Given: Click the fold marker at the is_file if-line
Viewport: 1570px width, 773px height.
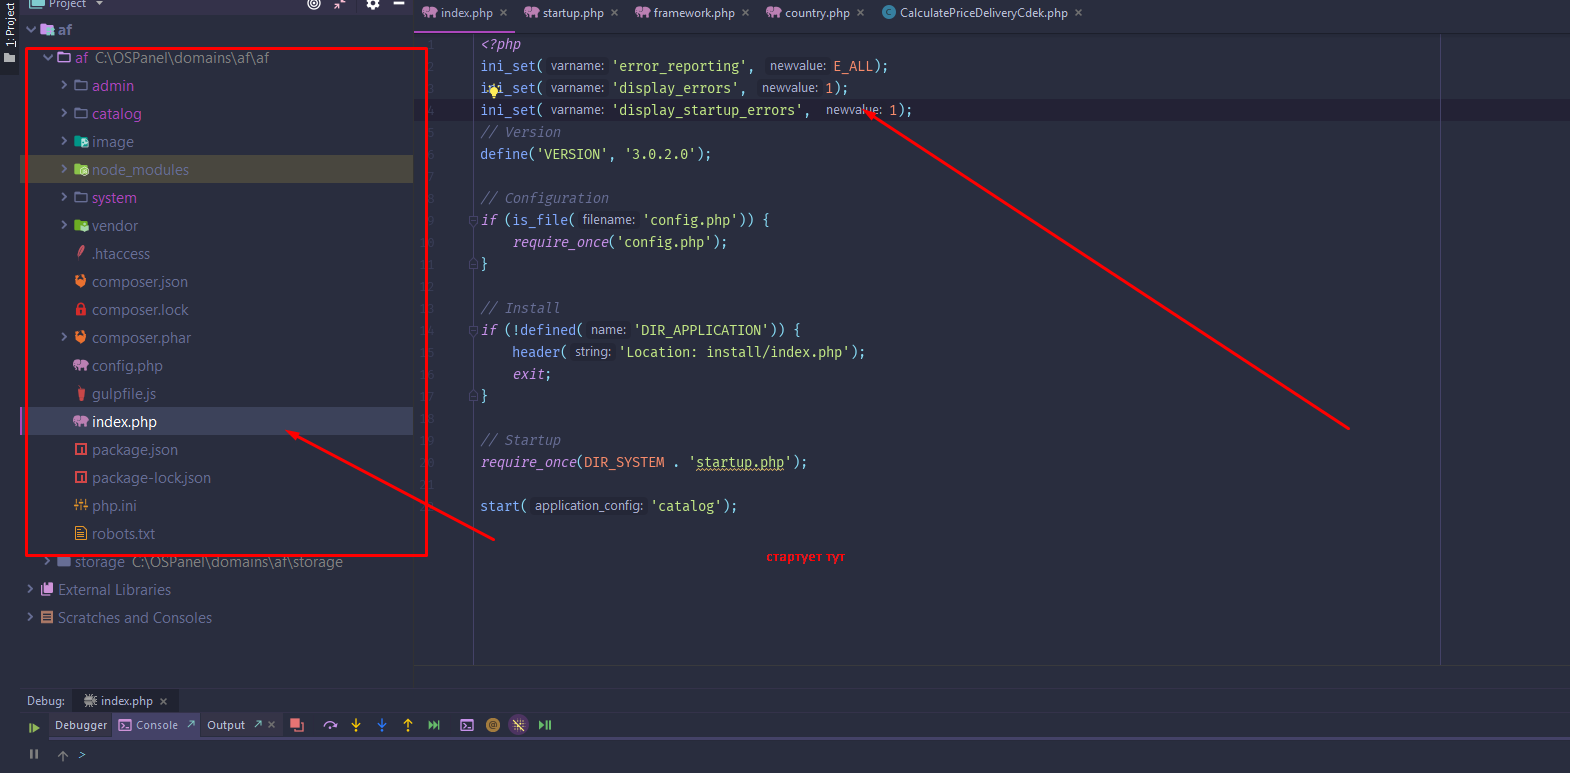Looking at the screenshot, I should click(x=473, y=220).
